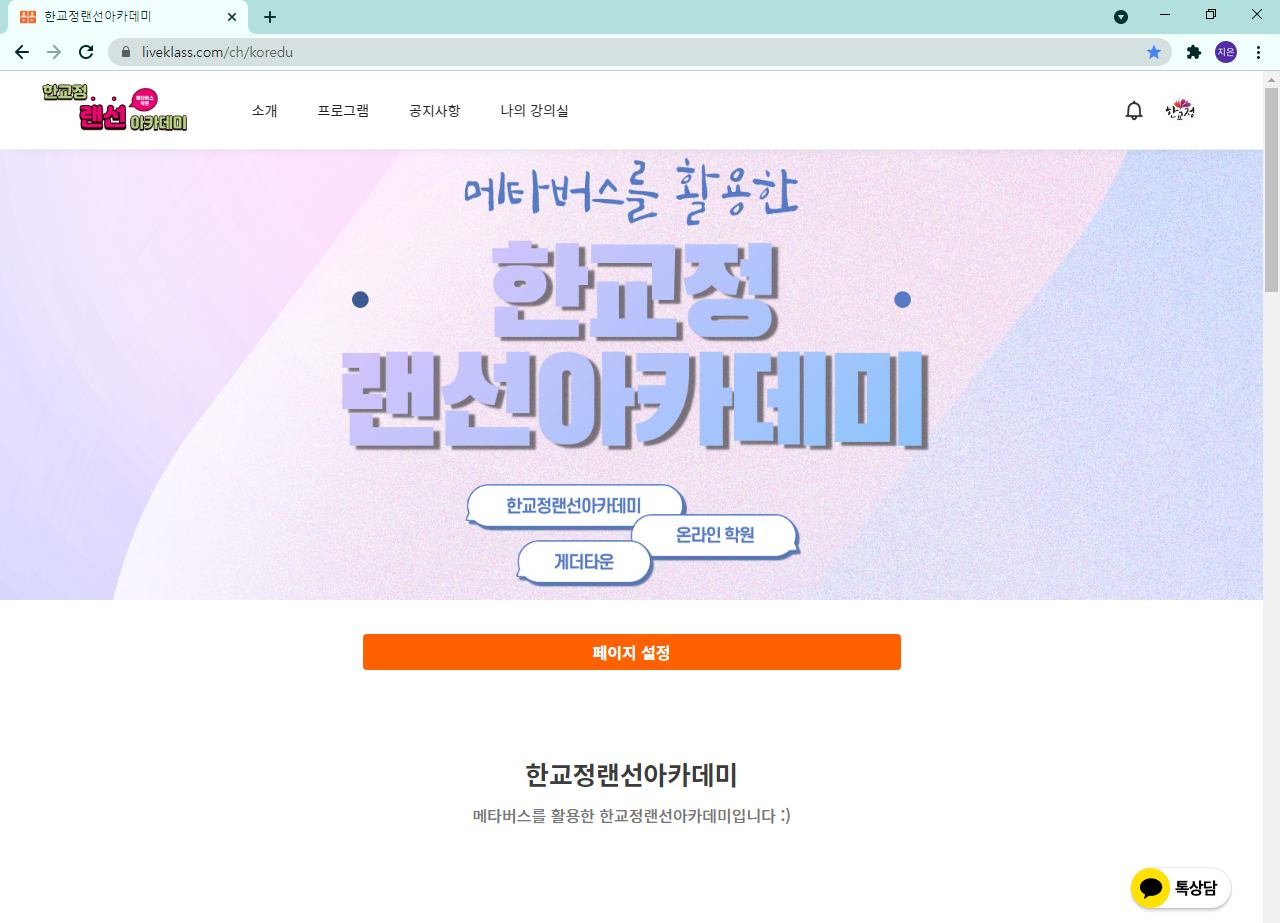This screenshot has height=923, width=1280.
Task: Open a new browser tab
Action: click(270, 17)
